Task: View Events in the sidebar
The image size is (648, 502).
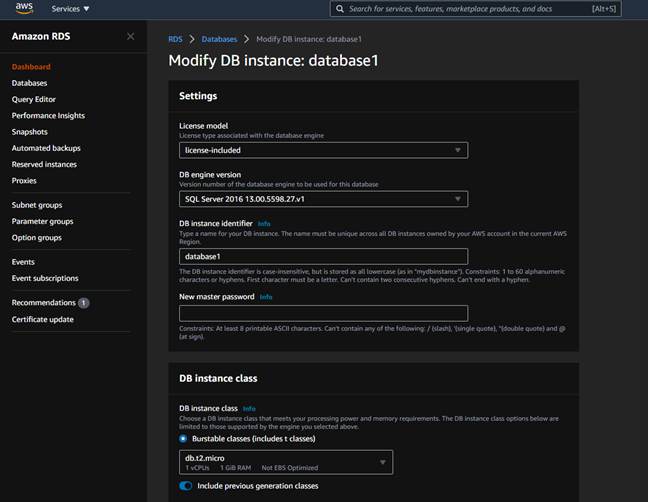Action: click(23, 262)
